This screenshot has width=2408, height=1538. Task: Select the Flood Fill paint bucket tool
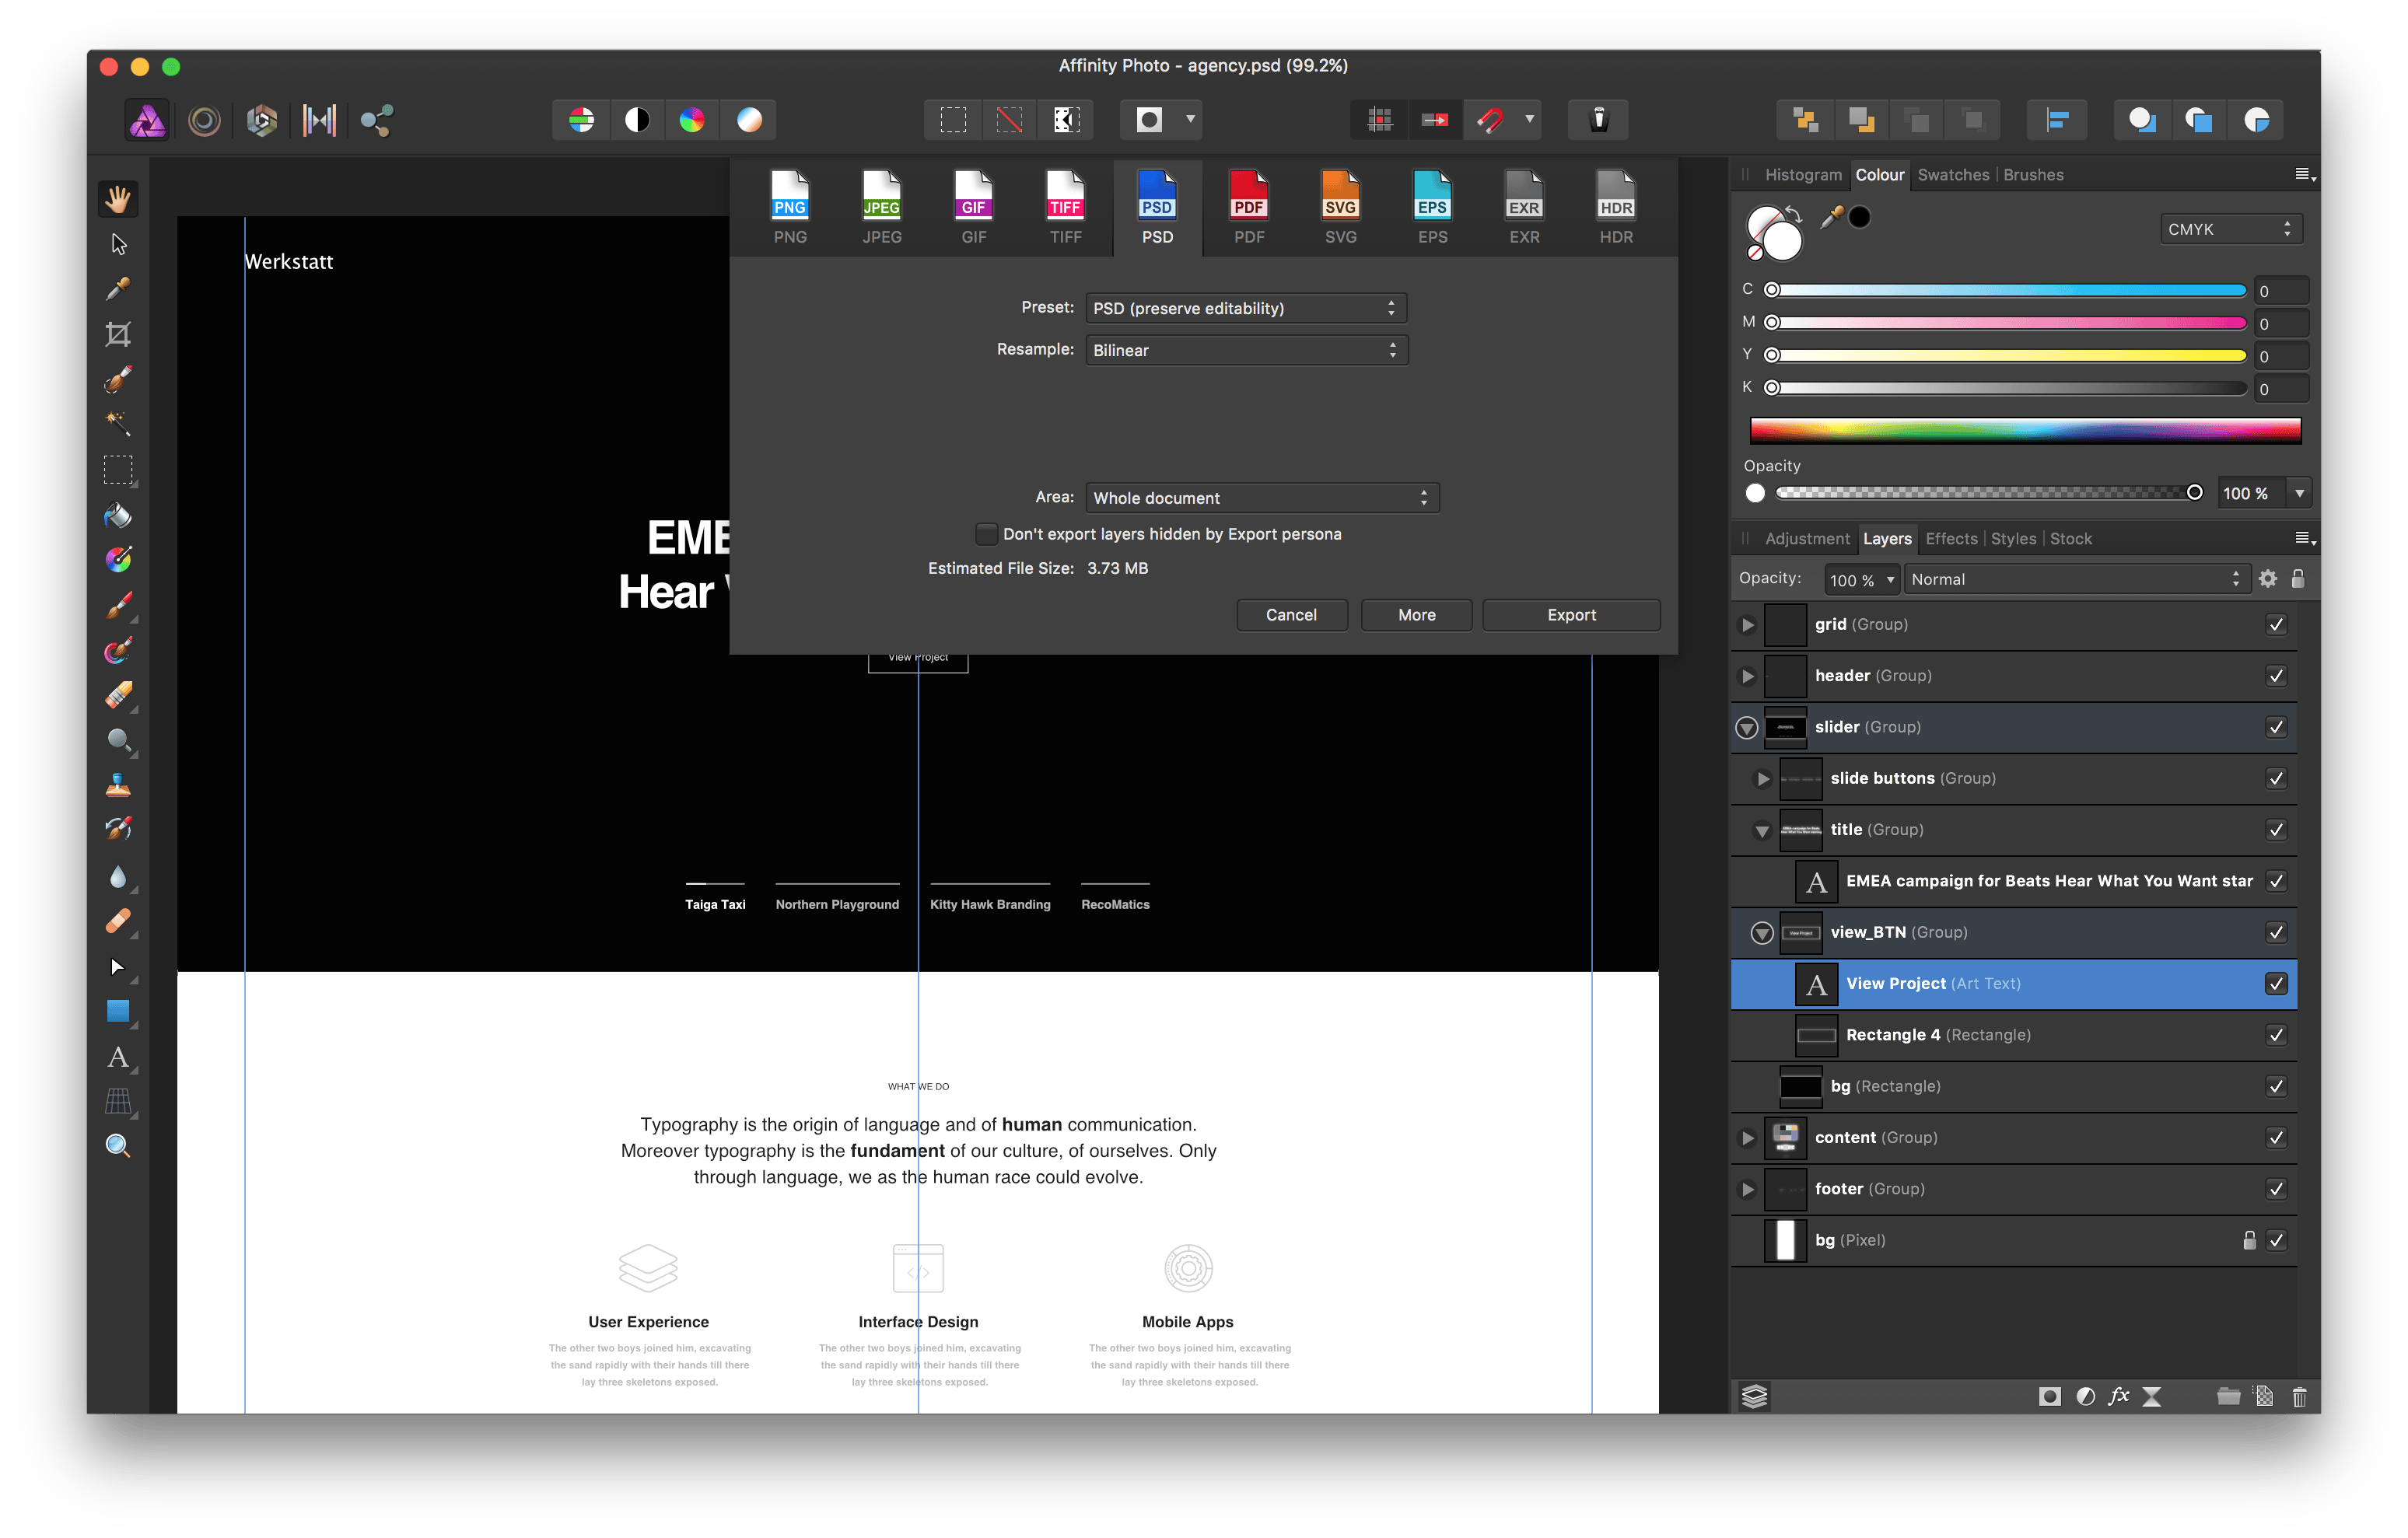(x=118, y=515)
